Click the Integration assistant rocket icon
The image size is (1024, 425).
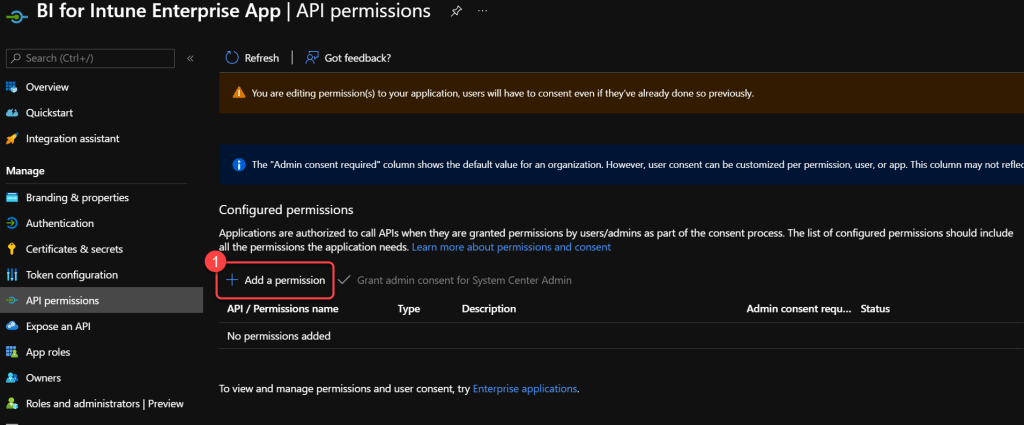[12, 139]
